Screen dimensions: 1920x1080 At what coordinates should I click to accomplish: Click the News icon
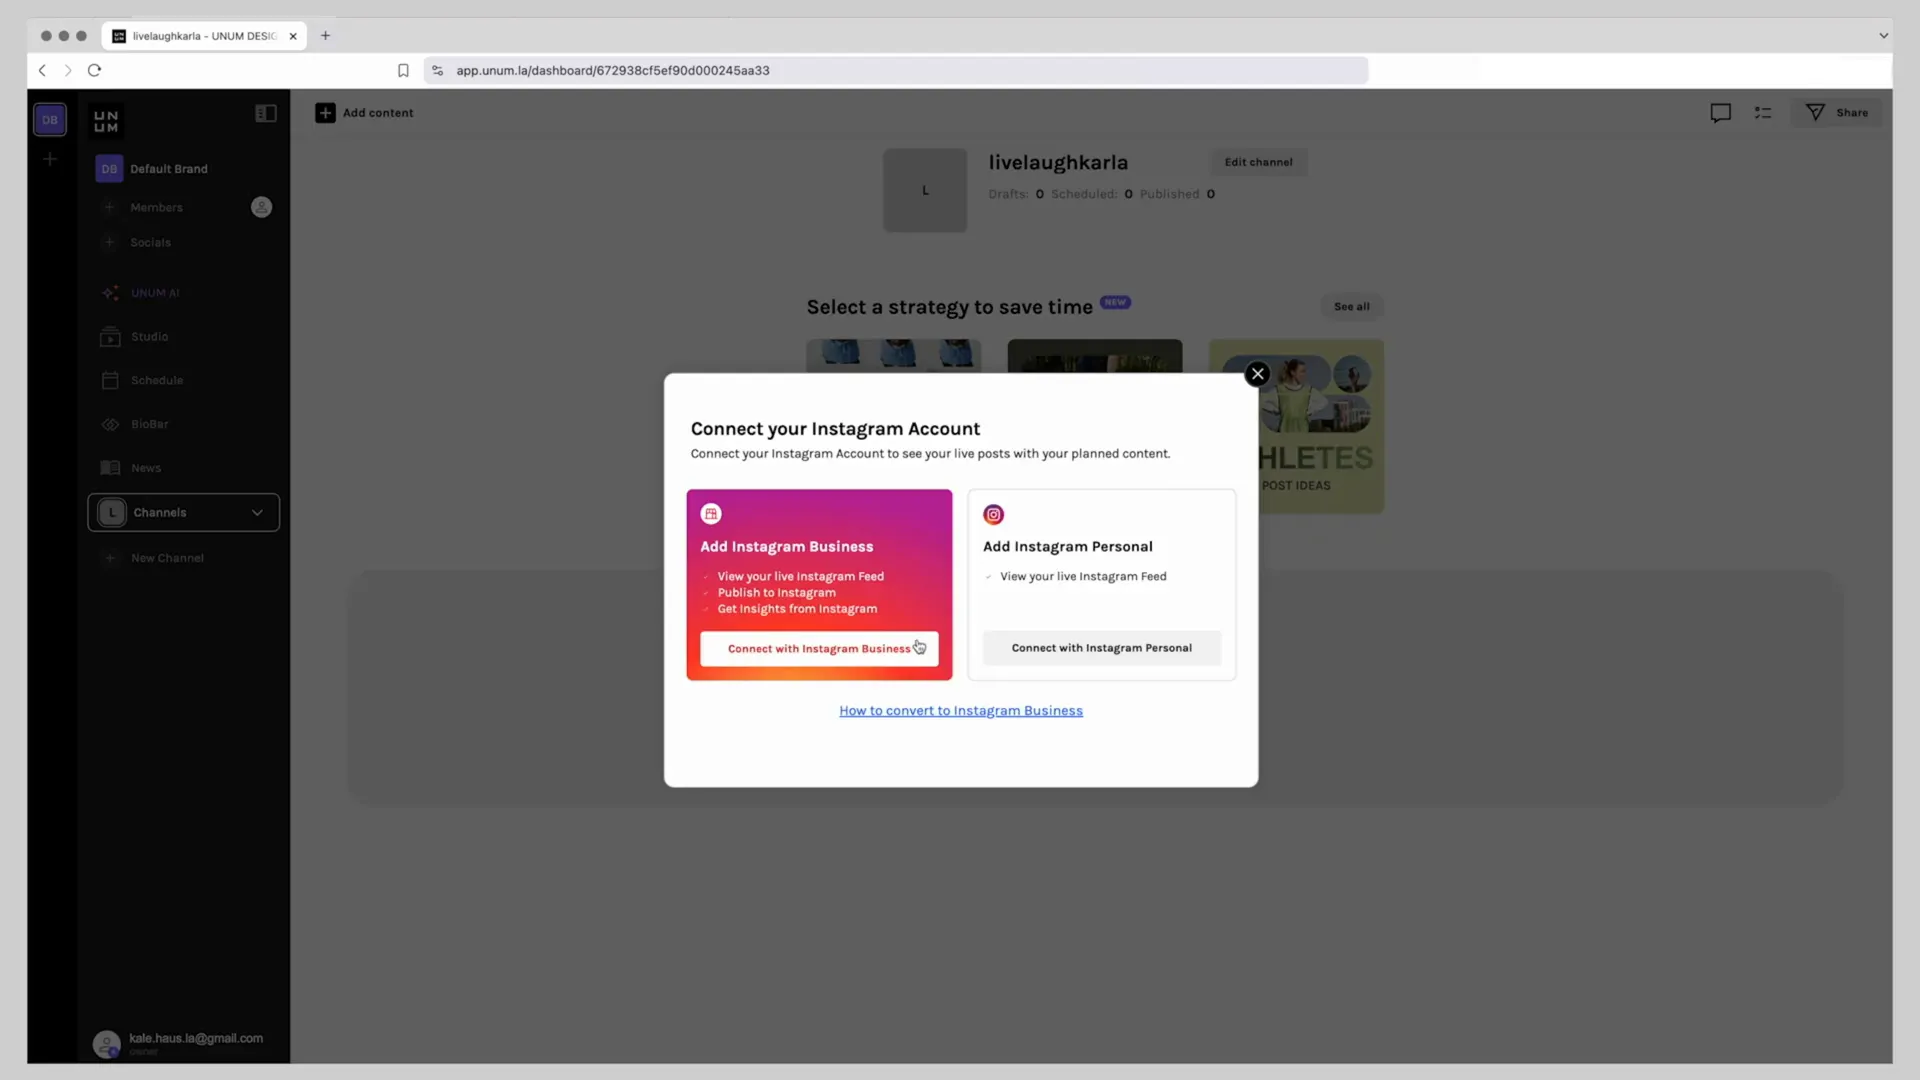(110, 469)
